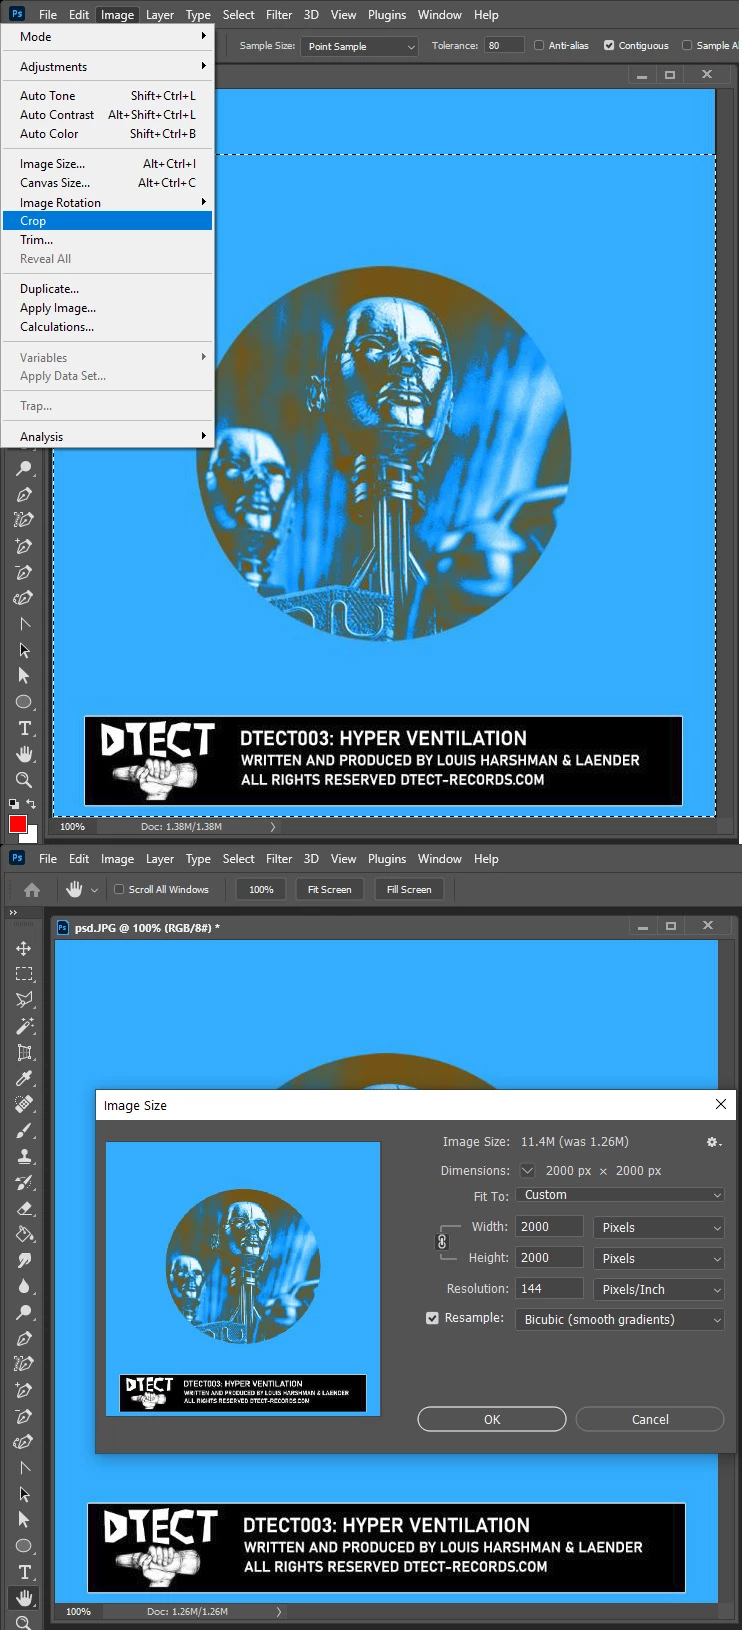Click the Width field showing 2000

click(550, 1227)
